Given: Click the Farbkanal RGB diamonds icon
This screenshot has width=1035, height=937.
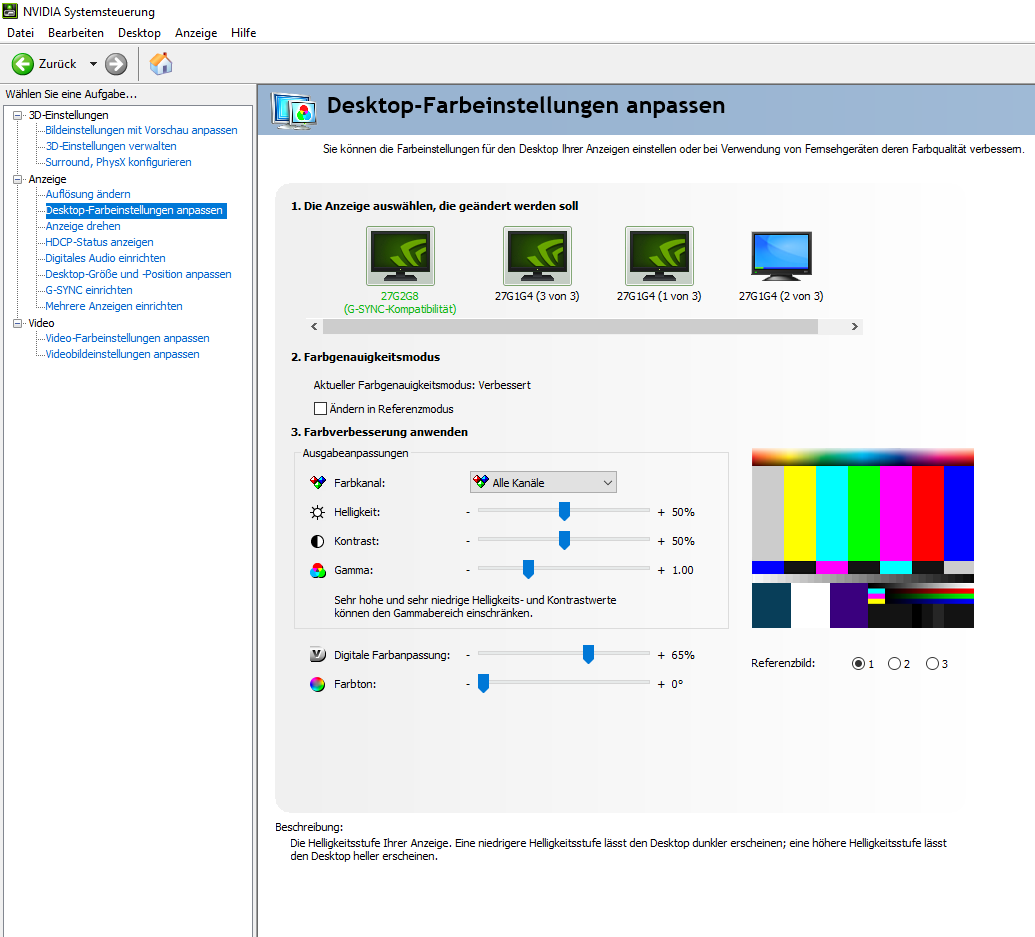Looking at the screenshot, I should [317, 482].
